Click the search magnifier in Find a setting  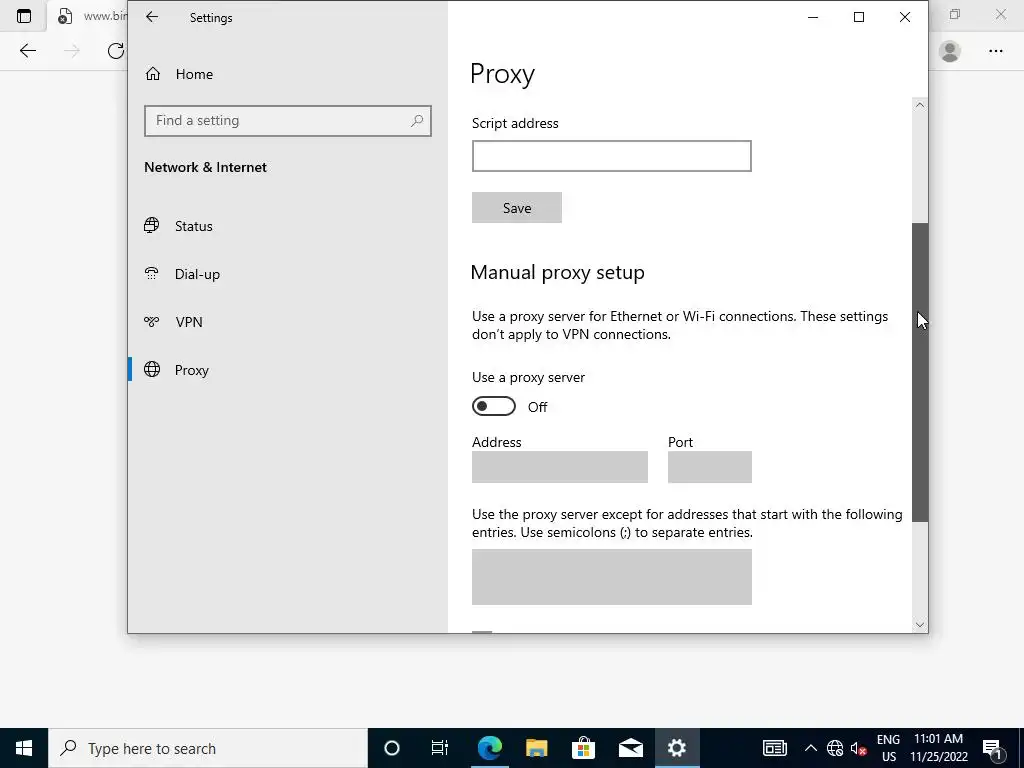(417, 121)
